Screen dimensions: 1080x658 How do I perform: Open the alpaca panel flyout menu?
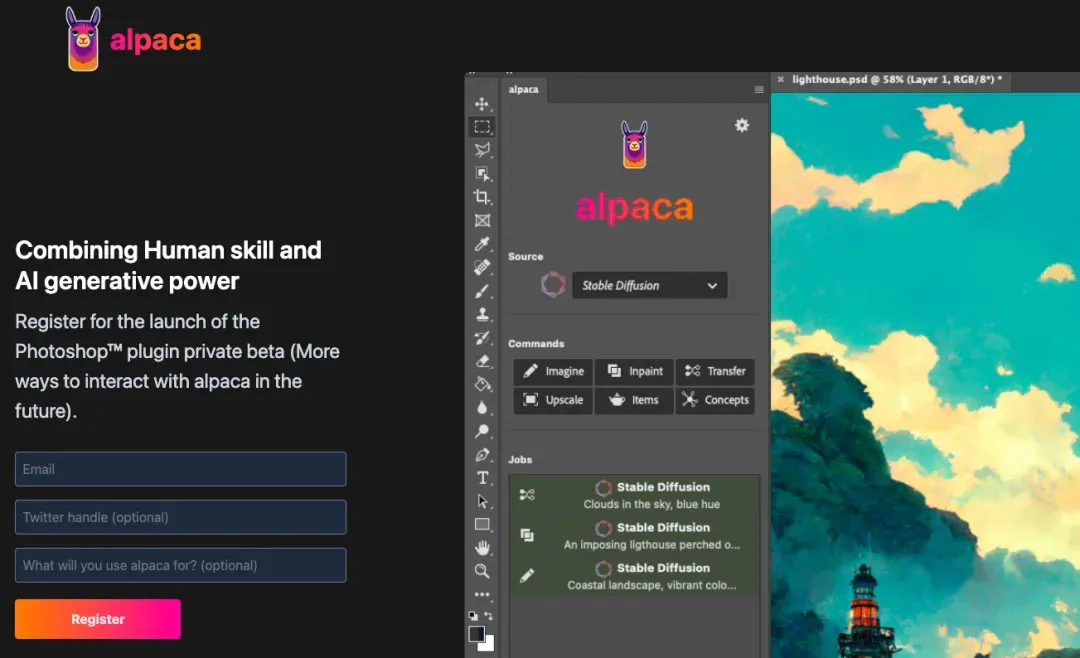pos(759,89)
